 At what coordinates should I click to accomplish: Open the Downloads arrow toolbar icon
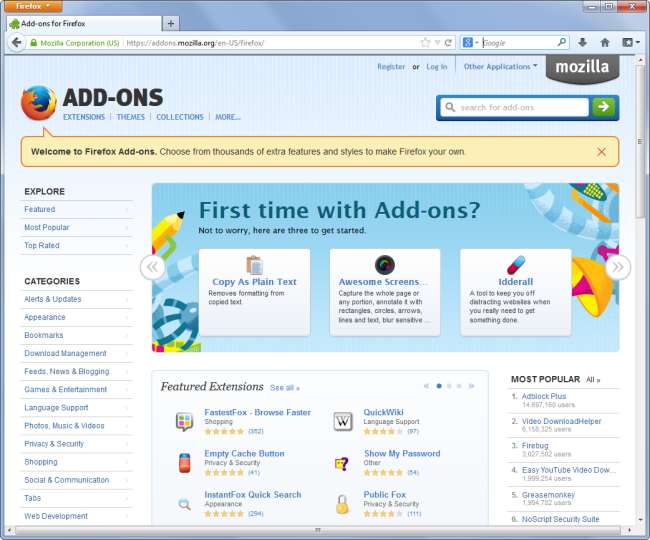[x=582, y=42]
